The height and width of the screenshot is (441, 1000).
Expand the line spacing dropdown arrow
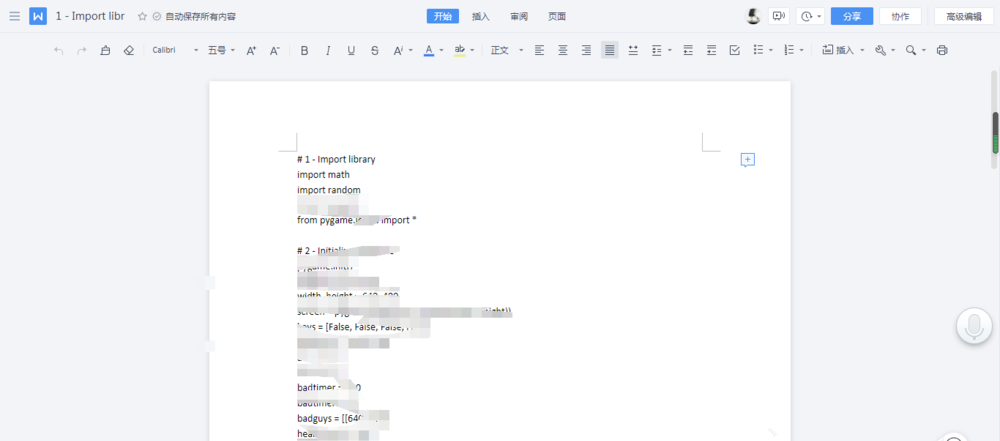[670, 50]
